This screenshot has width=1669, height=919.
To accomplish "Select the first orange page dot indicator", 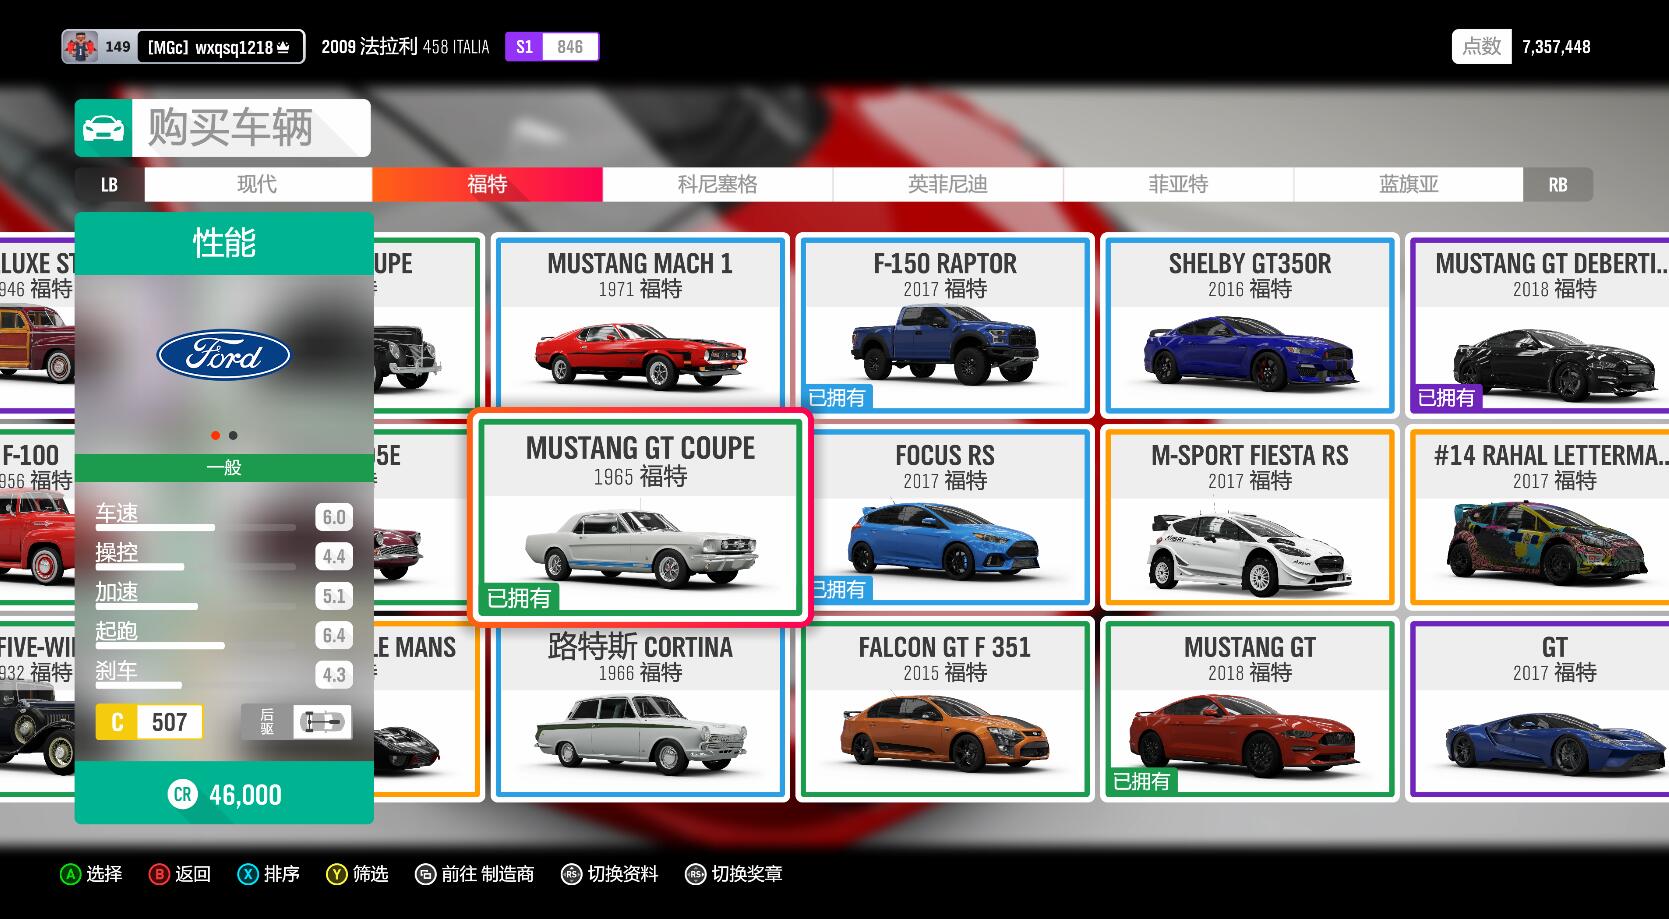I will pos(215,435).
